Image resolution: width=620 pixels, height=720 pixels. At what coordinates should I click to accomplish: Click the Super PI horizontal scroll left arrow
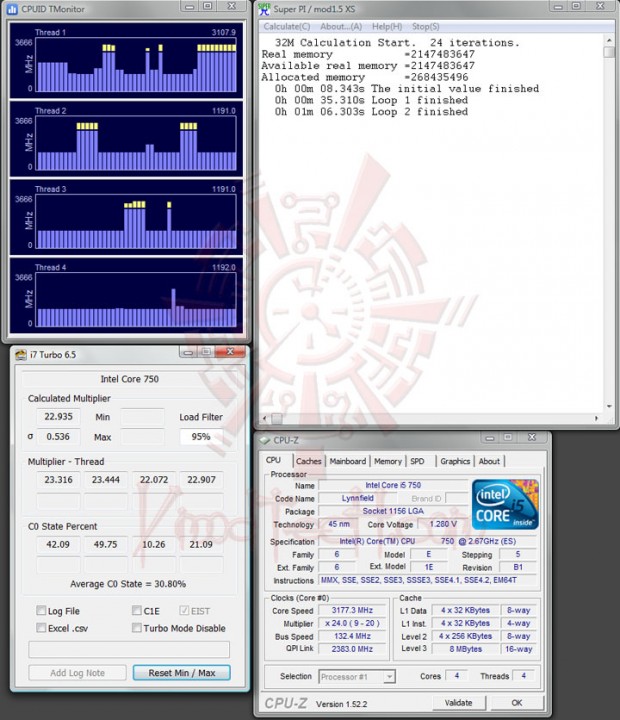click(265, 418)
